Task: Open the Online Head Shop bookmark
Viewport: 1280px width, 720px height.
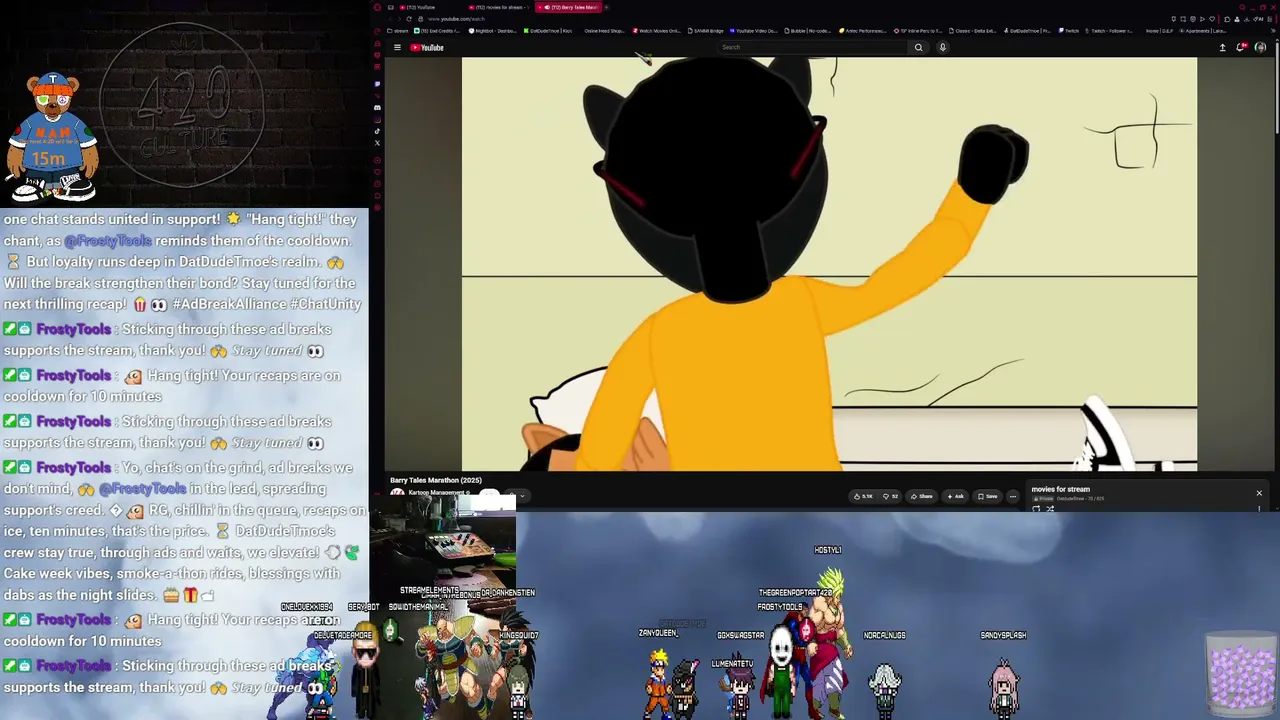Action: click(603, 31)
